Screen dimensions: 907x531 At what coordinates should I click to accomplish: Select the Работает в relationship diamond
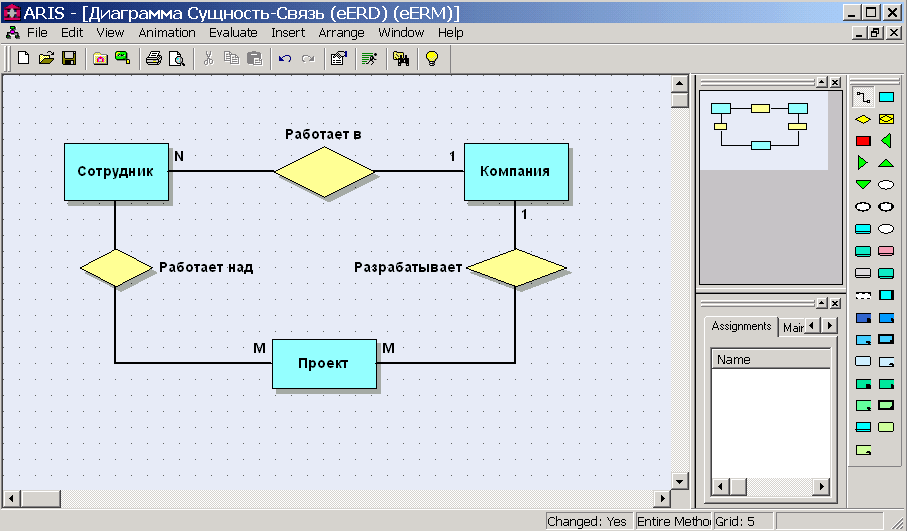[324, 172]
